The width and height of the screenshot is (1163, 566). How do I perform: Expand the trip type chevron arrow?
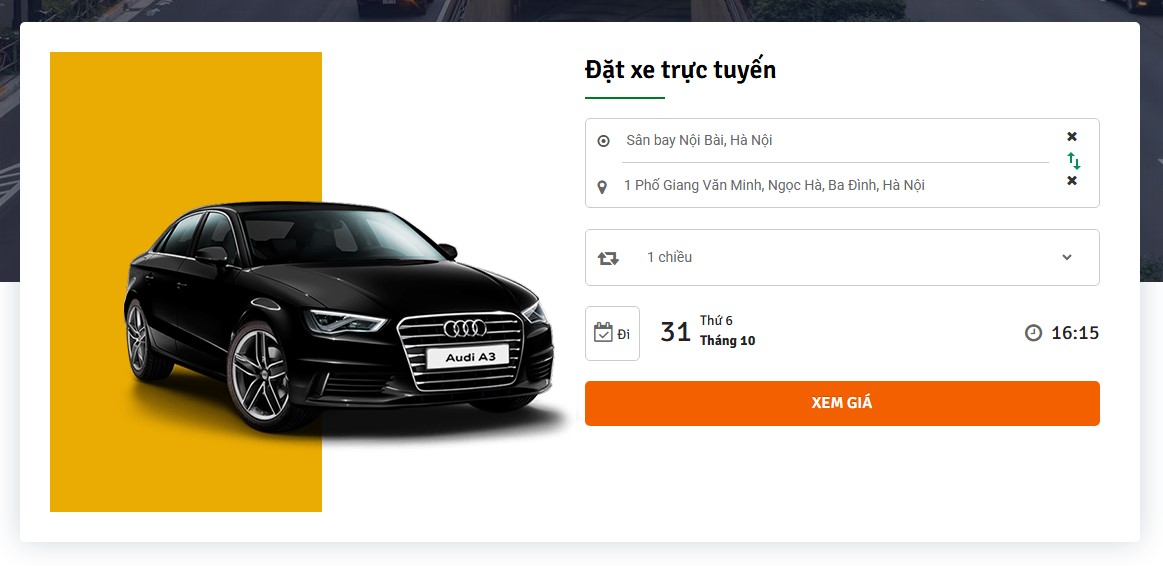pos(1066,258)
